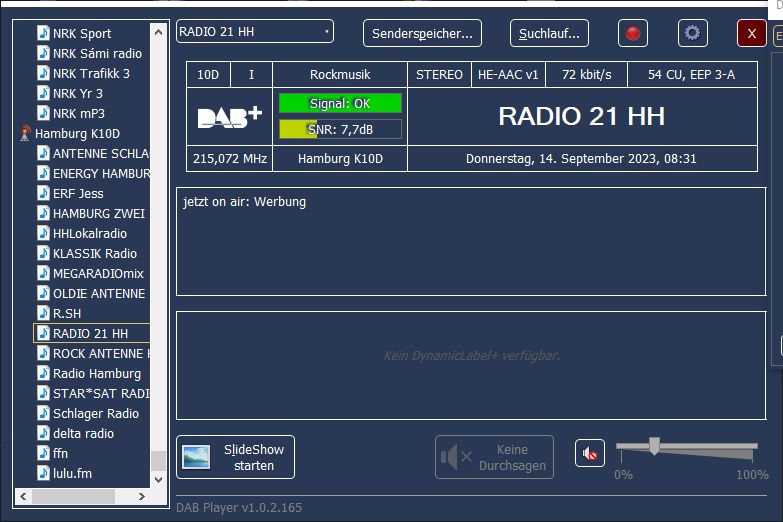Click the station list horizontal scrollbar thumb
The image size is (783, 522).
click(73, 496)
